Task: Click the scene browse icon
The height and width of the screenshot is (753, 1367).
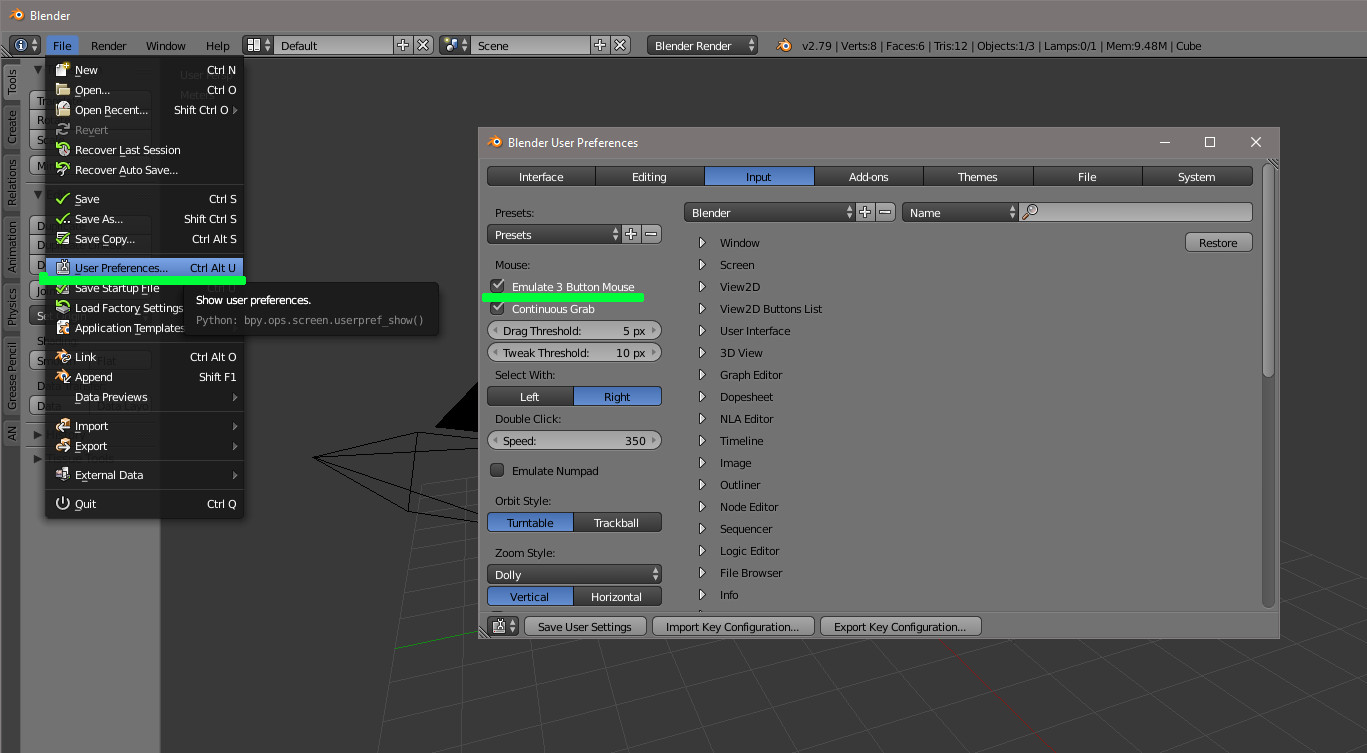Action: point(455,46)
